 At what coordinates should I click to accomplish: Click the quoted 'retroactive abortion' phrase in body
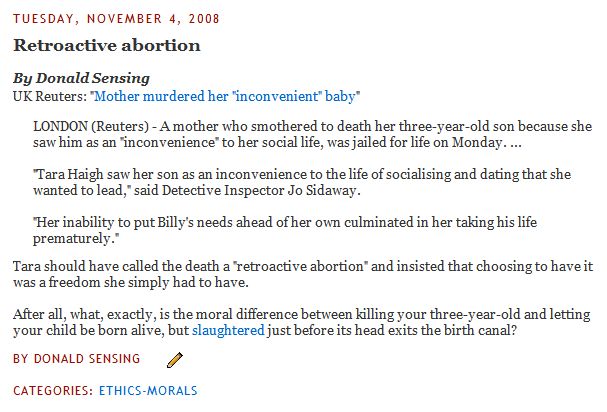click(x=300, y=266)
